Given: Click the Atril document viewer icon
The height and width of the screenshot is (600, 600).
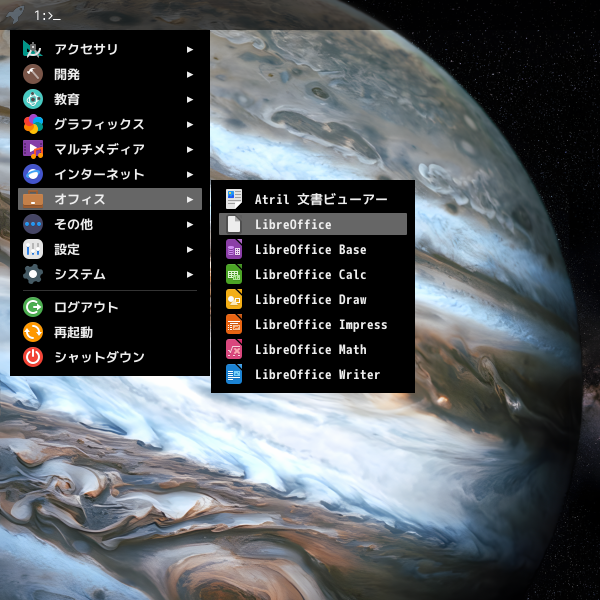Looking at the screenshot, I should 234,199.
